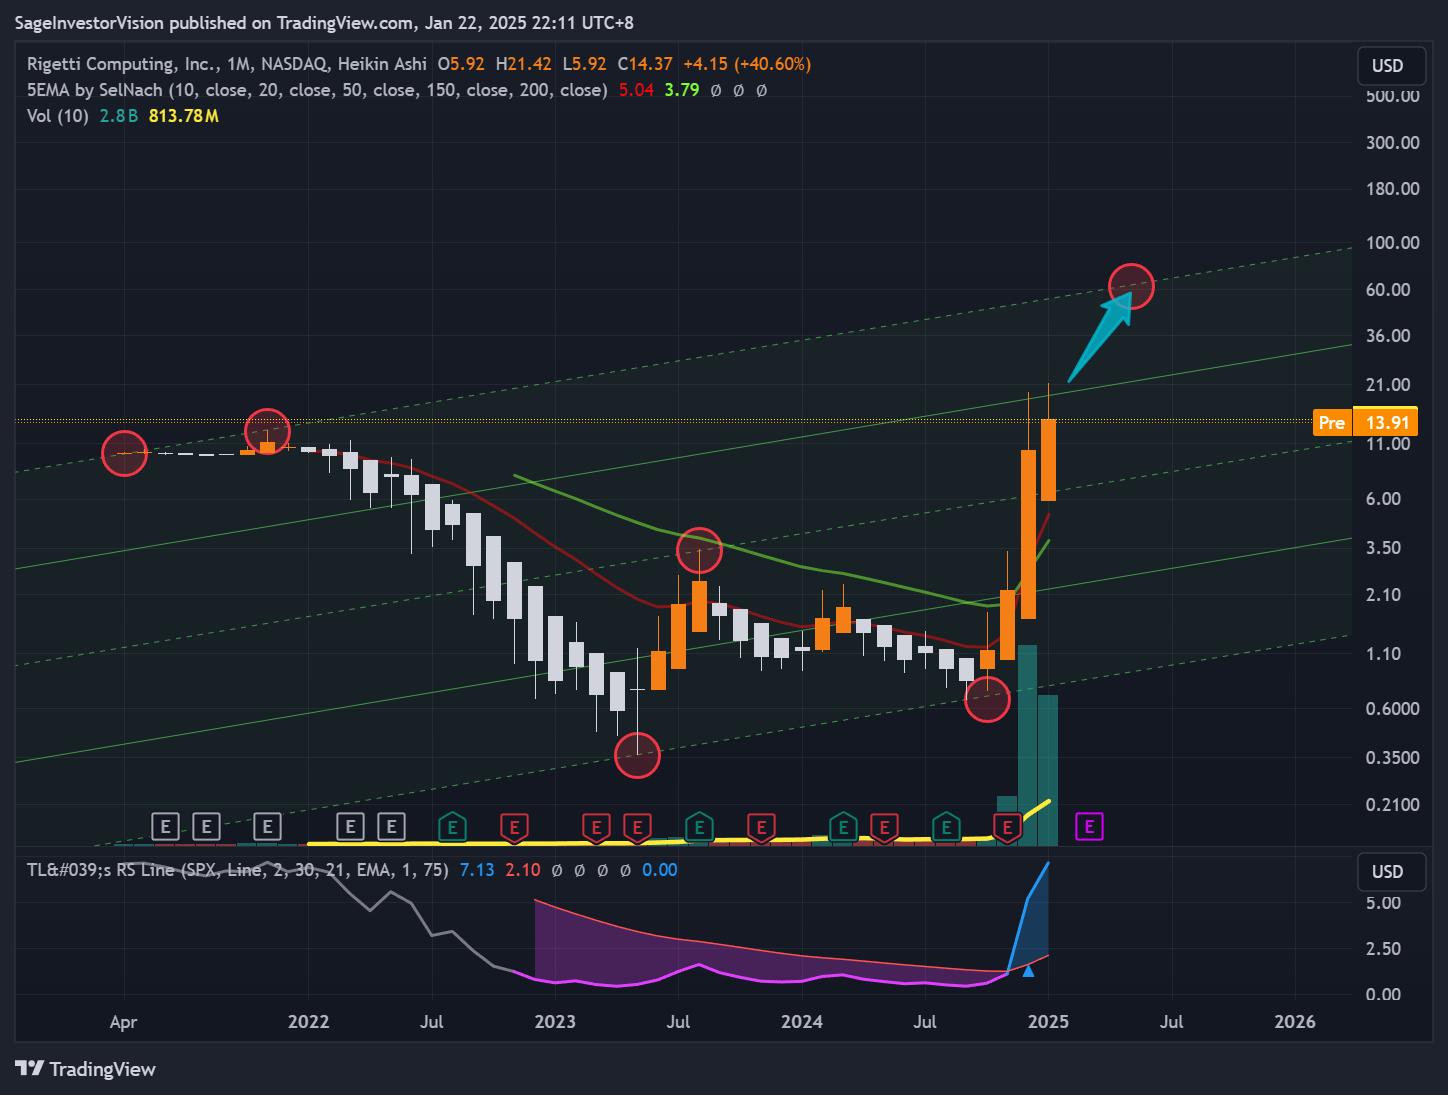
Task: Click the 5.00 label on RS pane axis
Action: click(1383, 903)
